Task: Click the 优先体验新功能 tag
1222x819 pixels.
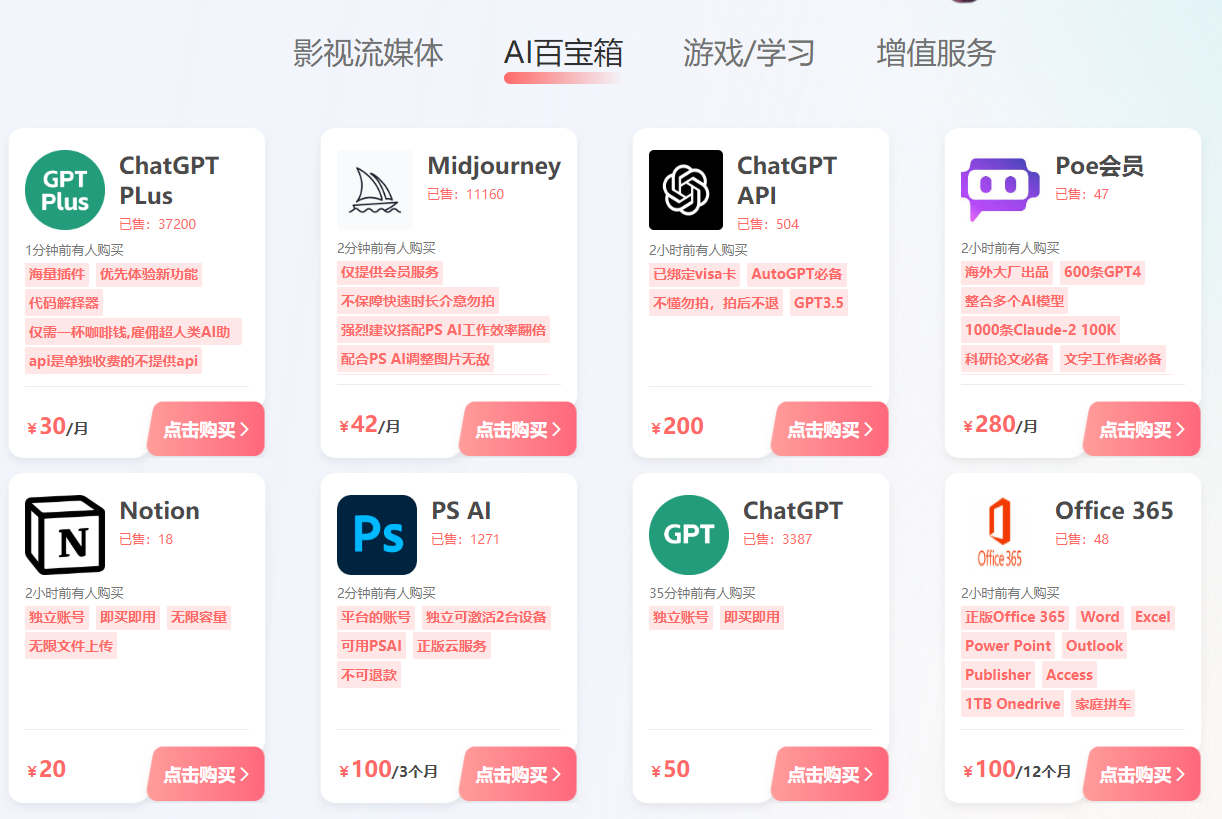Action: pos(149,274)
